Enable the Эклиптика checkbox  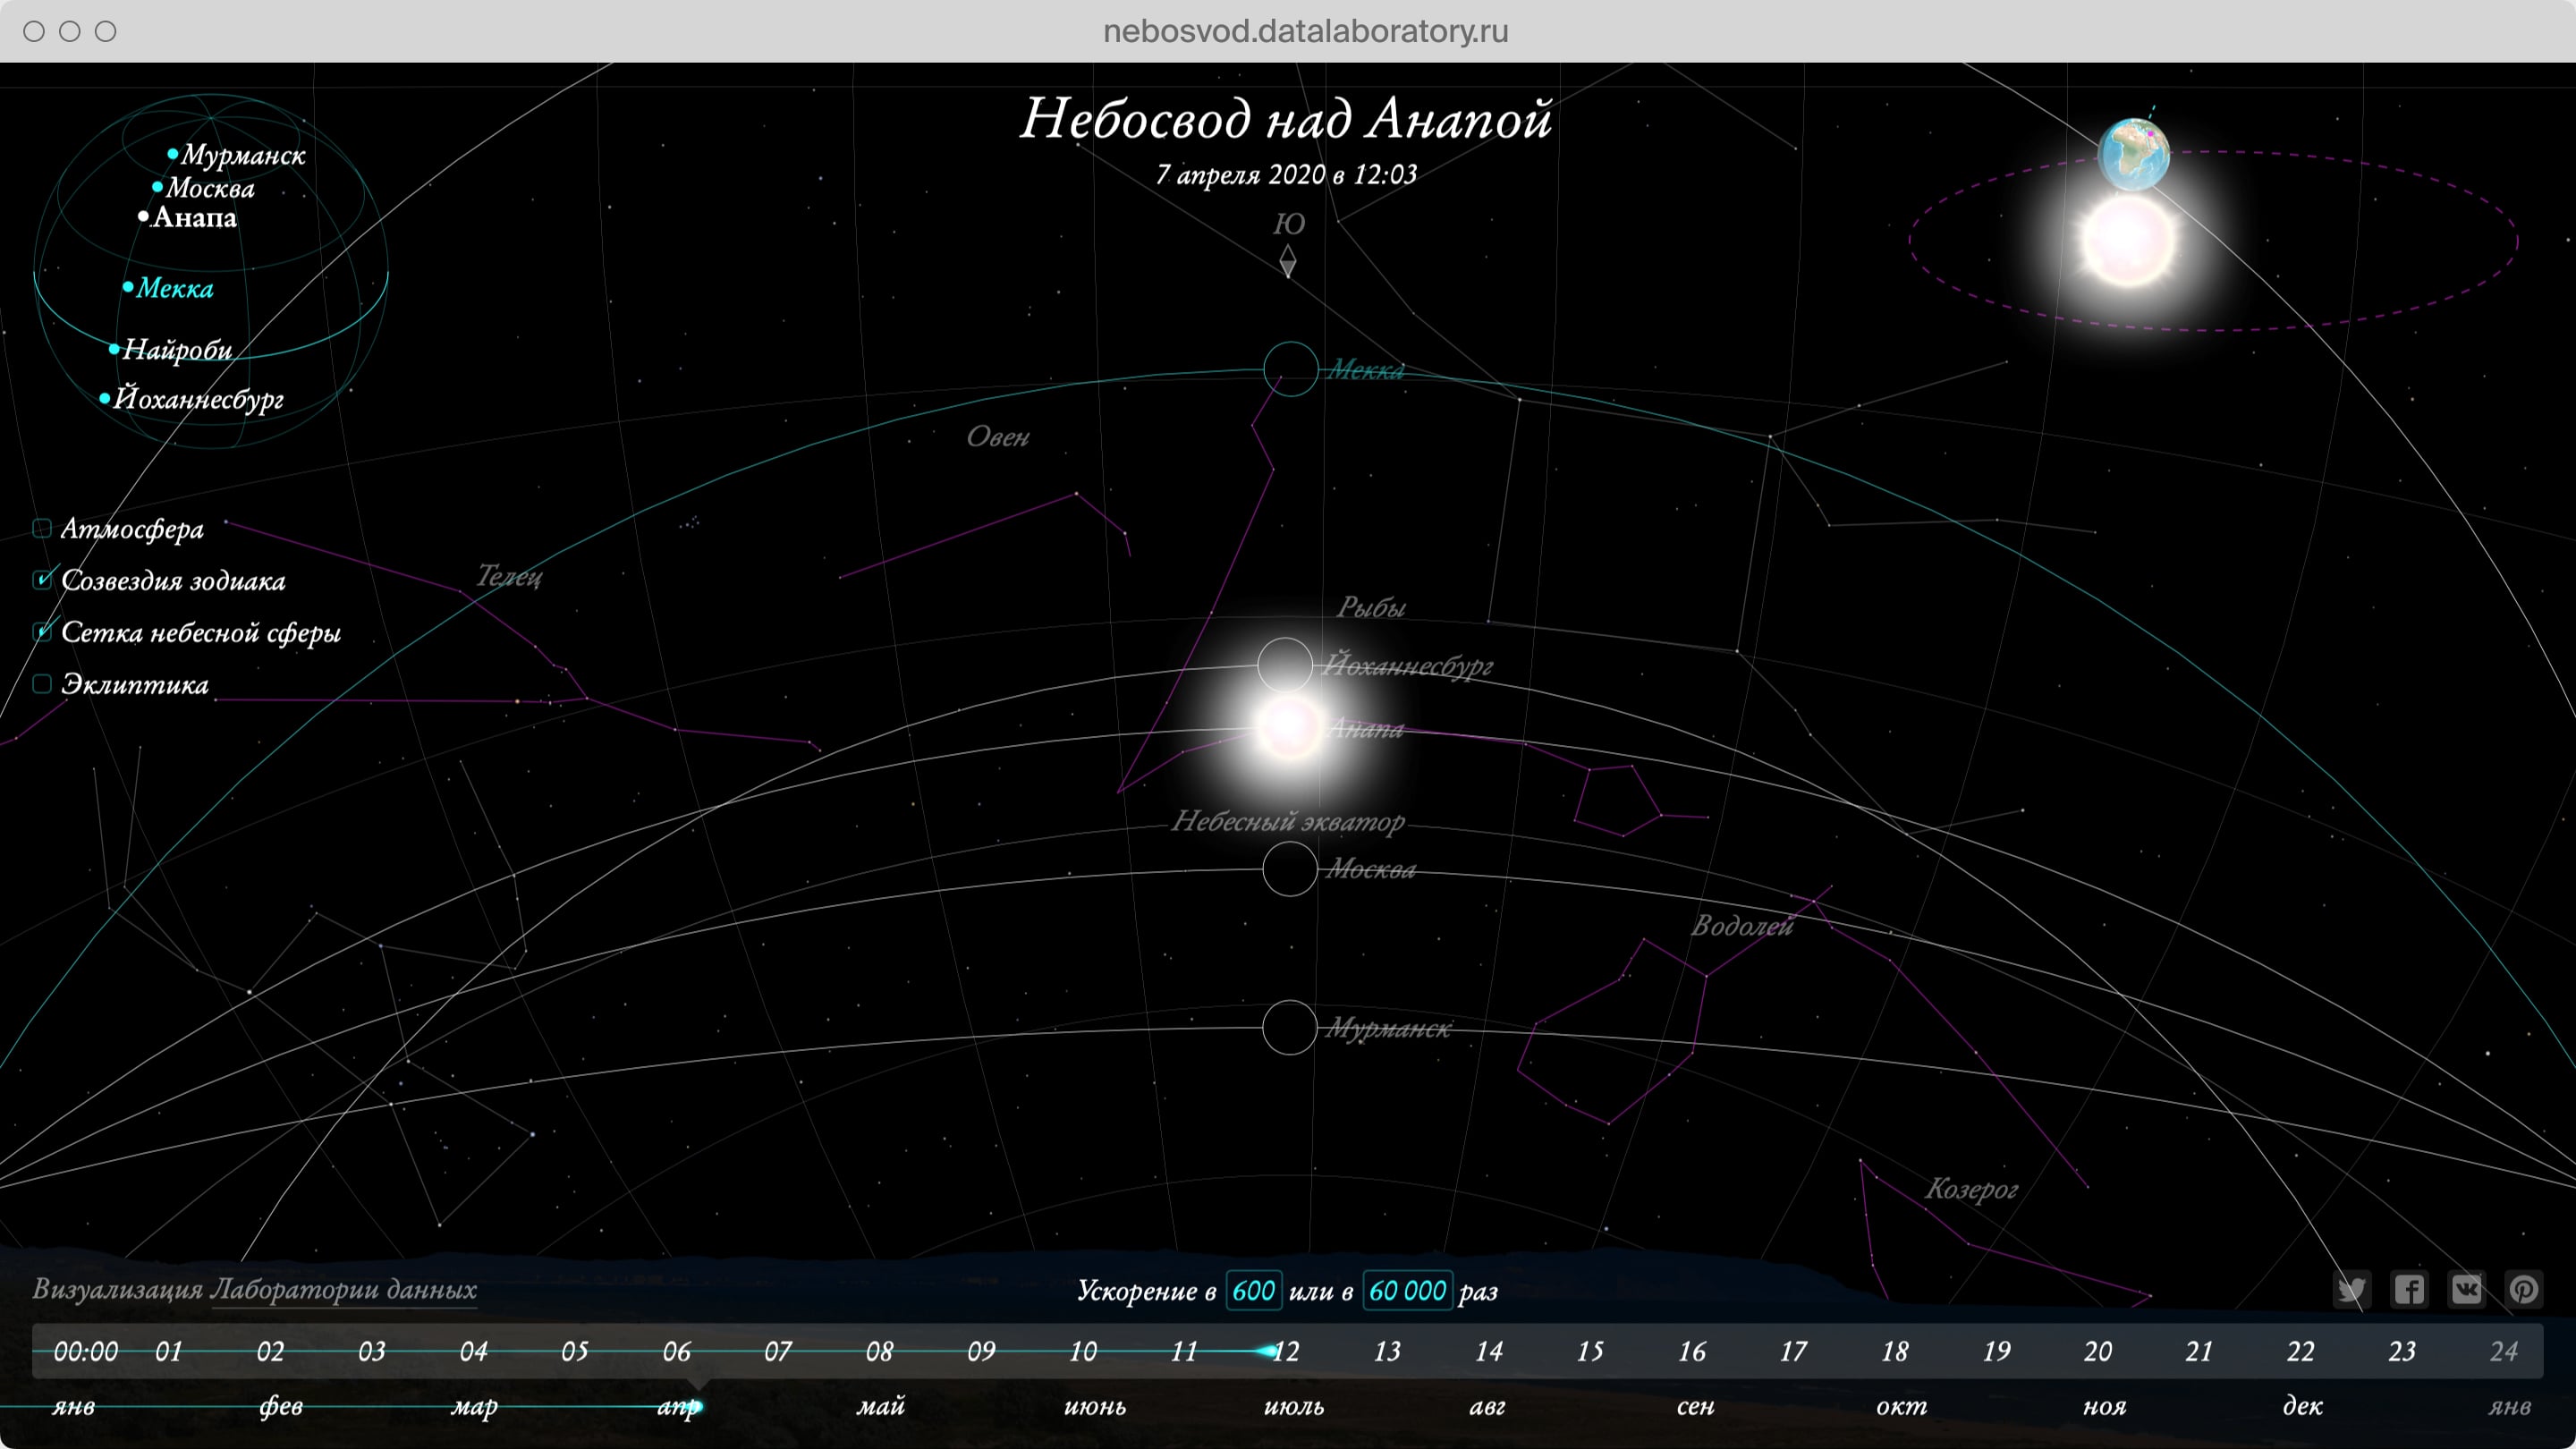click(42, 684)
